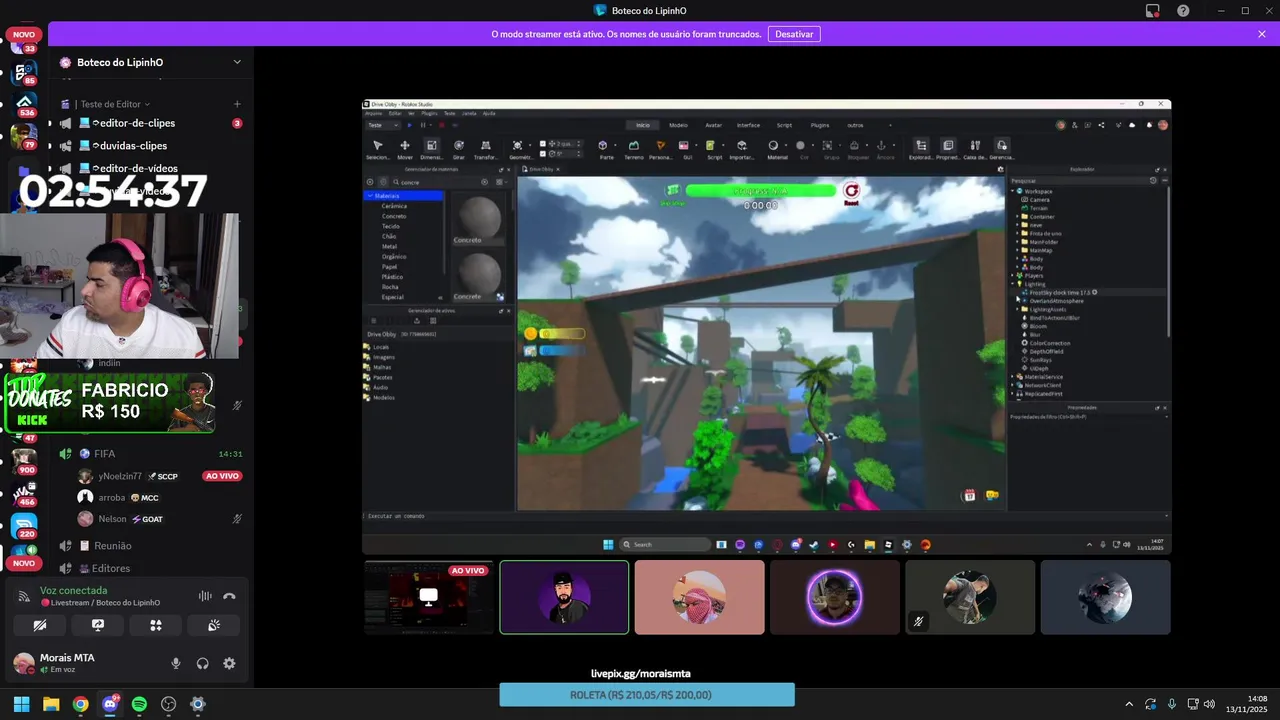
Task: Open the noise suppression waveform icon
Action: (x=205, y=596)
